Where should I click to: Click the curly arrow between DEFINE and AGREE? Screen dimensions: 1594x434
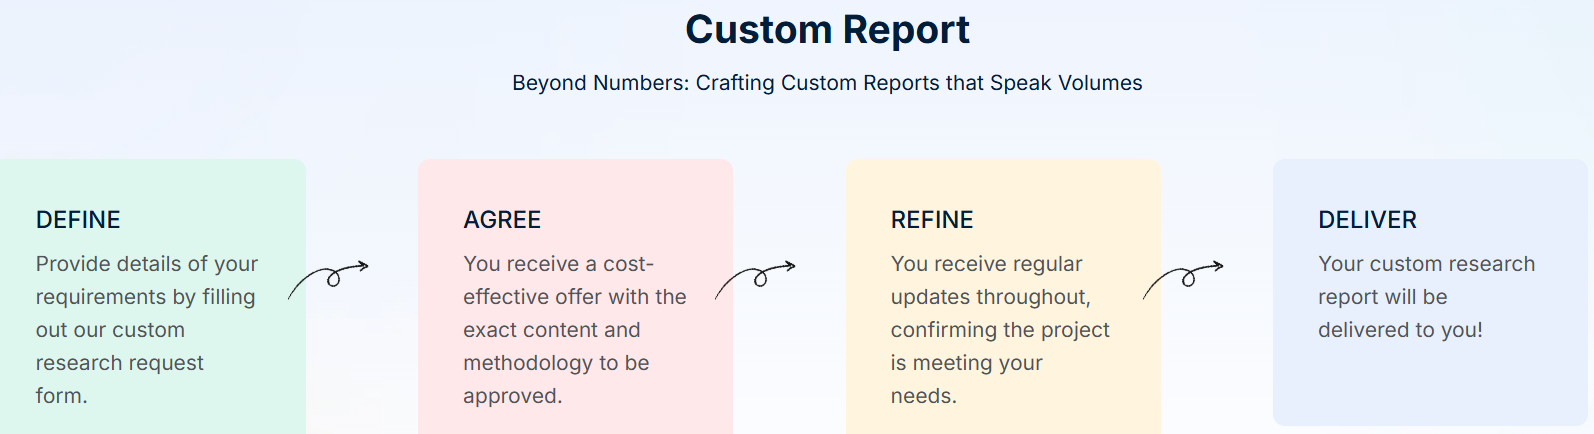point(329,279)
